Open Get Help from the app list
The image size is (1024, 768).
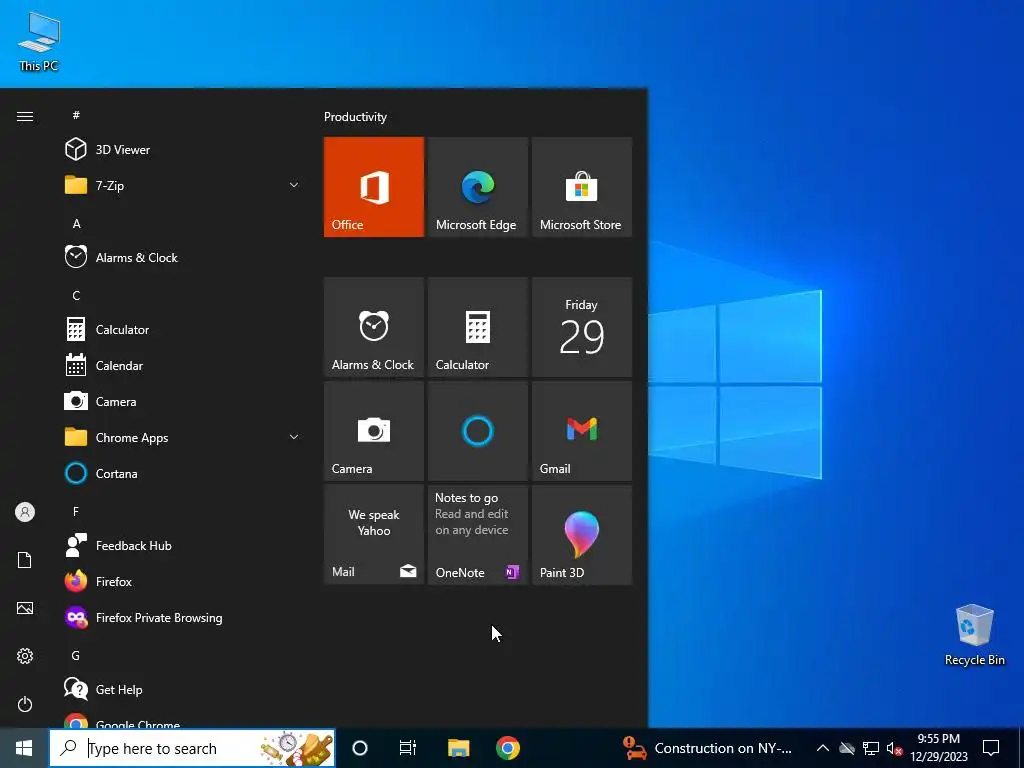coord(183,689)
